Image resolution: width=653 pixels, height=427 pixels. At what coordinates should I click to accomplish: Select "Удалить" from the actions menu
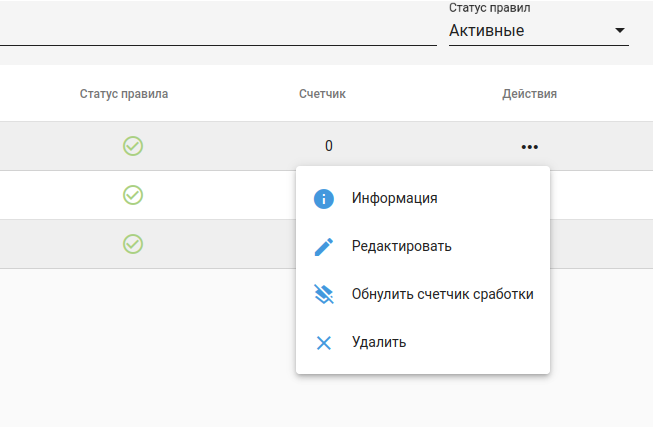[x=379, y=343]
